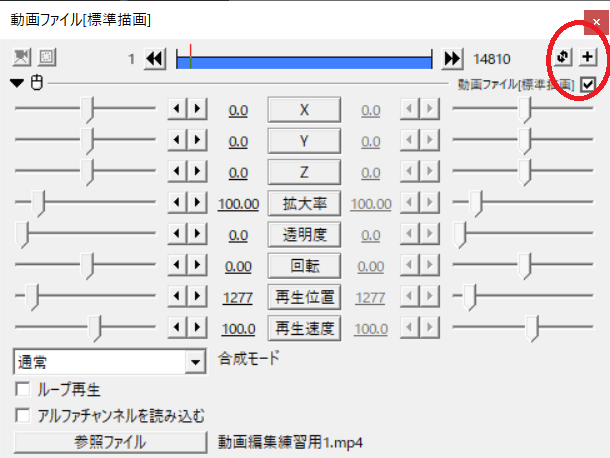Jump to the first frame with rewind button

point(155,59)
